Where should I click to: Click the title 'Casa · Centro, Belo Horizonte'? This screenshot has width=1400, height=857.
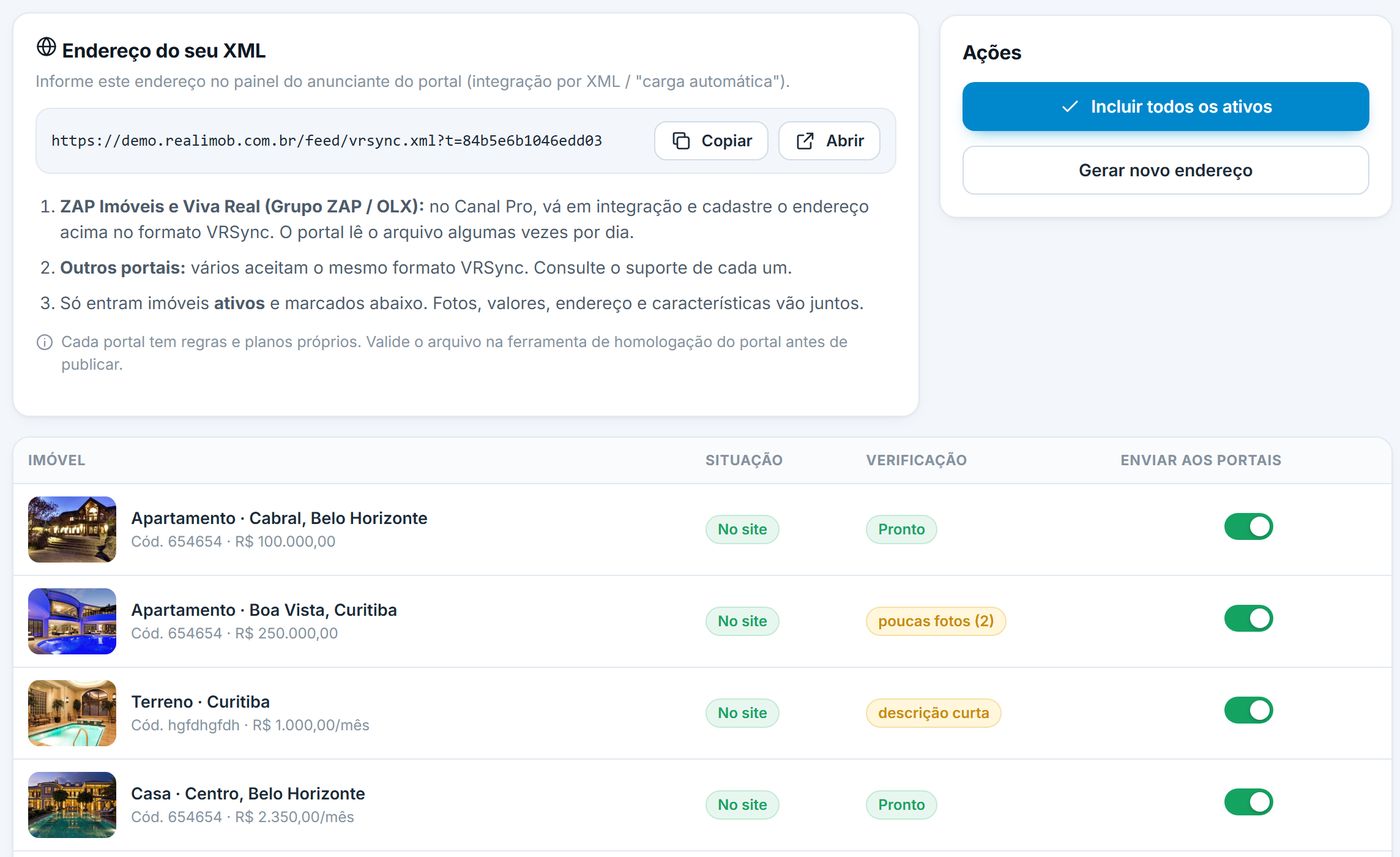pyautogui.click(x=248, y=794)
